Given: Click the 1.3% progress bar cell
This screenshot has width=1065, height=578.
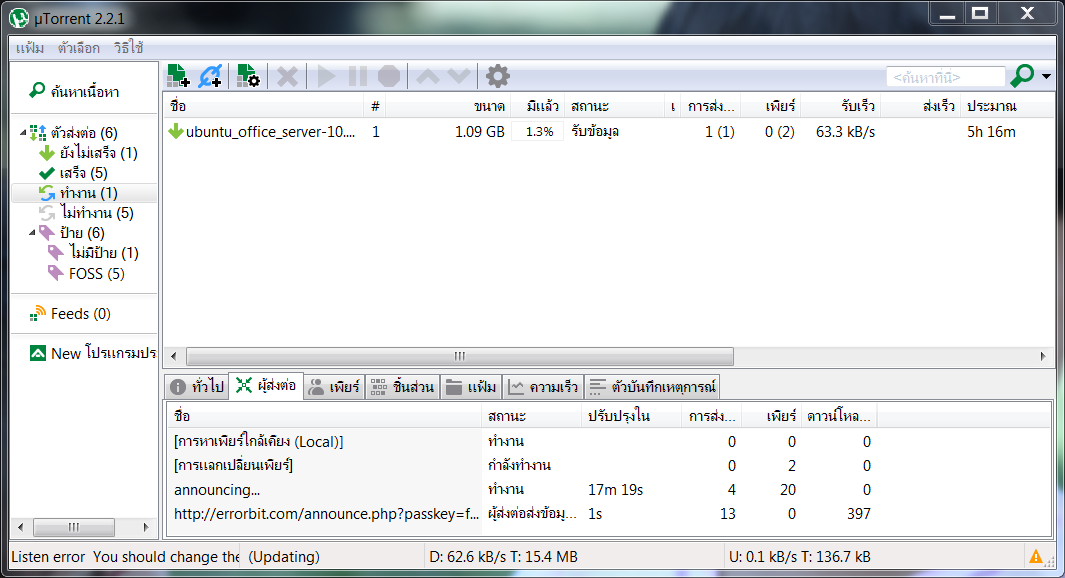Looking at the screenshot, I should pyautogui.click(x=539, y=132).
